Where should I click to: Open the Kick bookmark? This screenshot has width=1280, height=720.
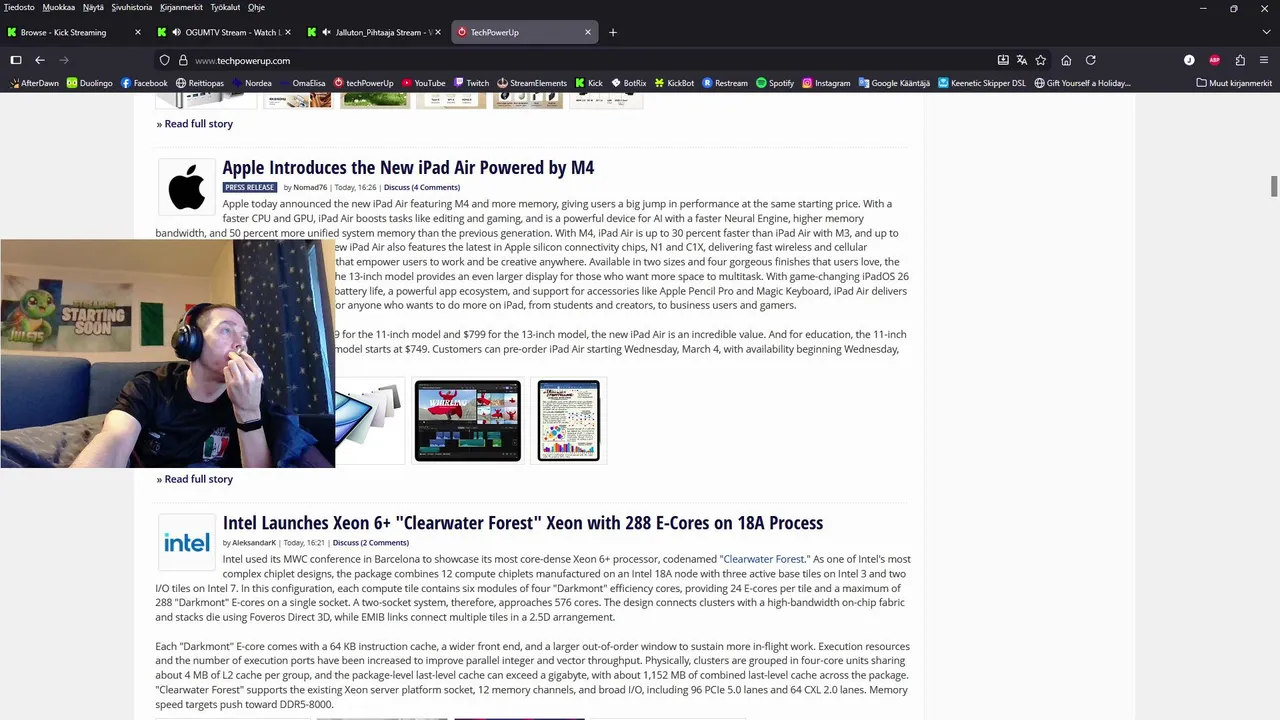point(589,83)
